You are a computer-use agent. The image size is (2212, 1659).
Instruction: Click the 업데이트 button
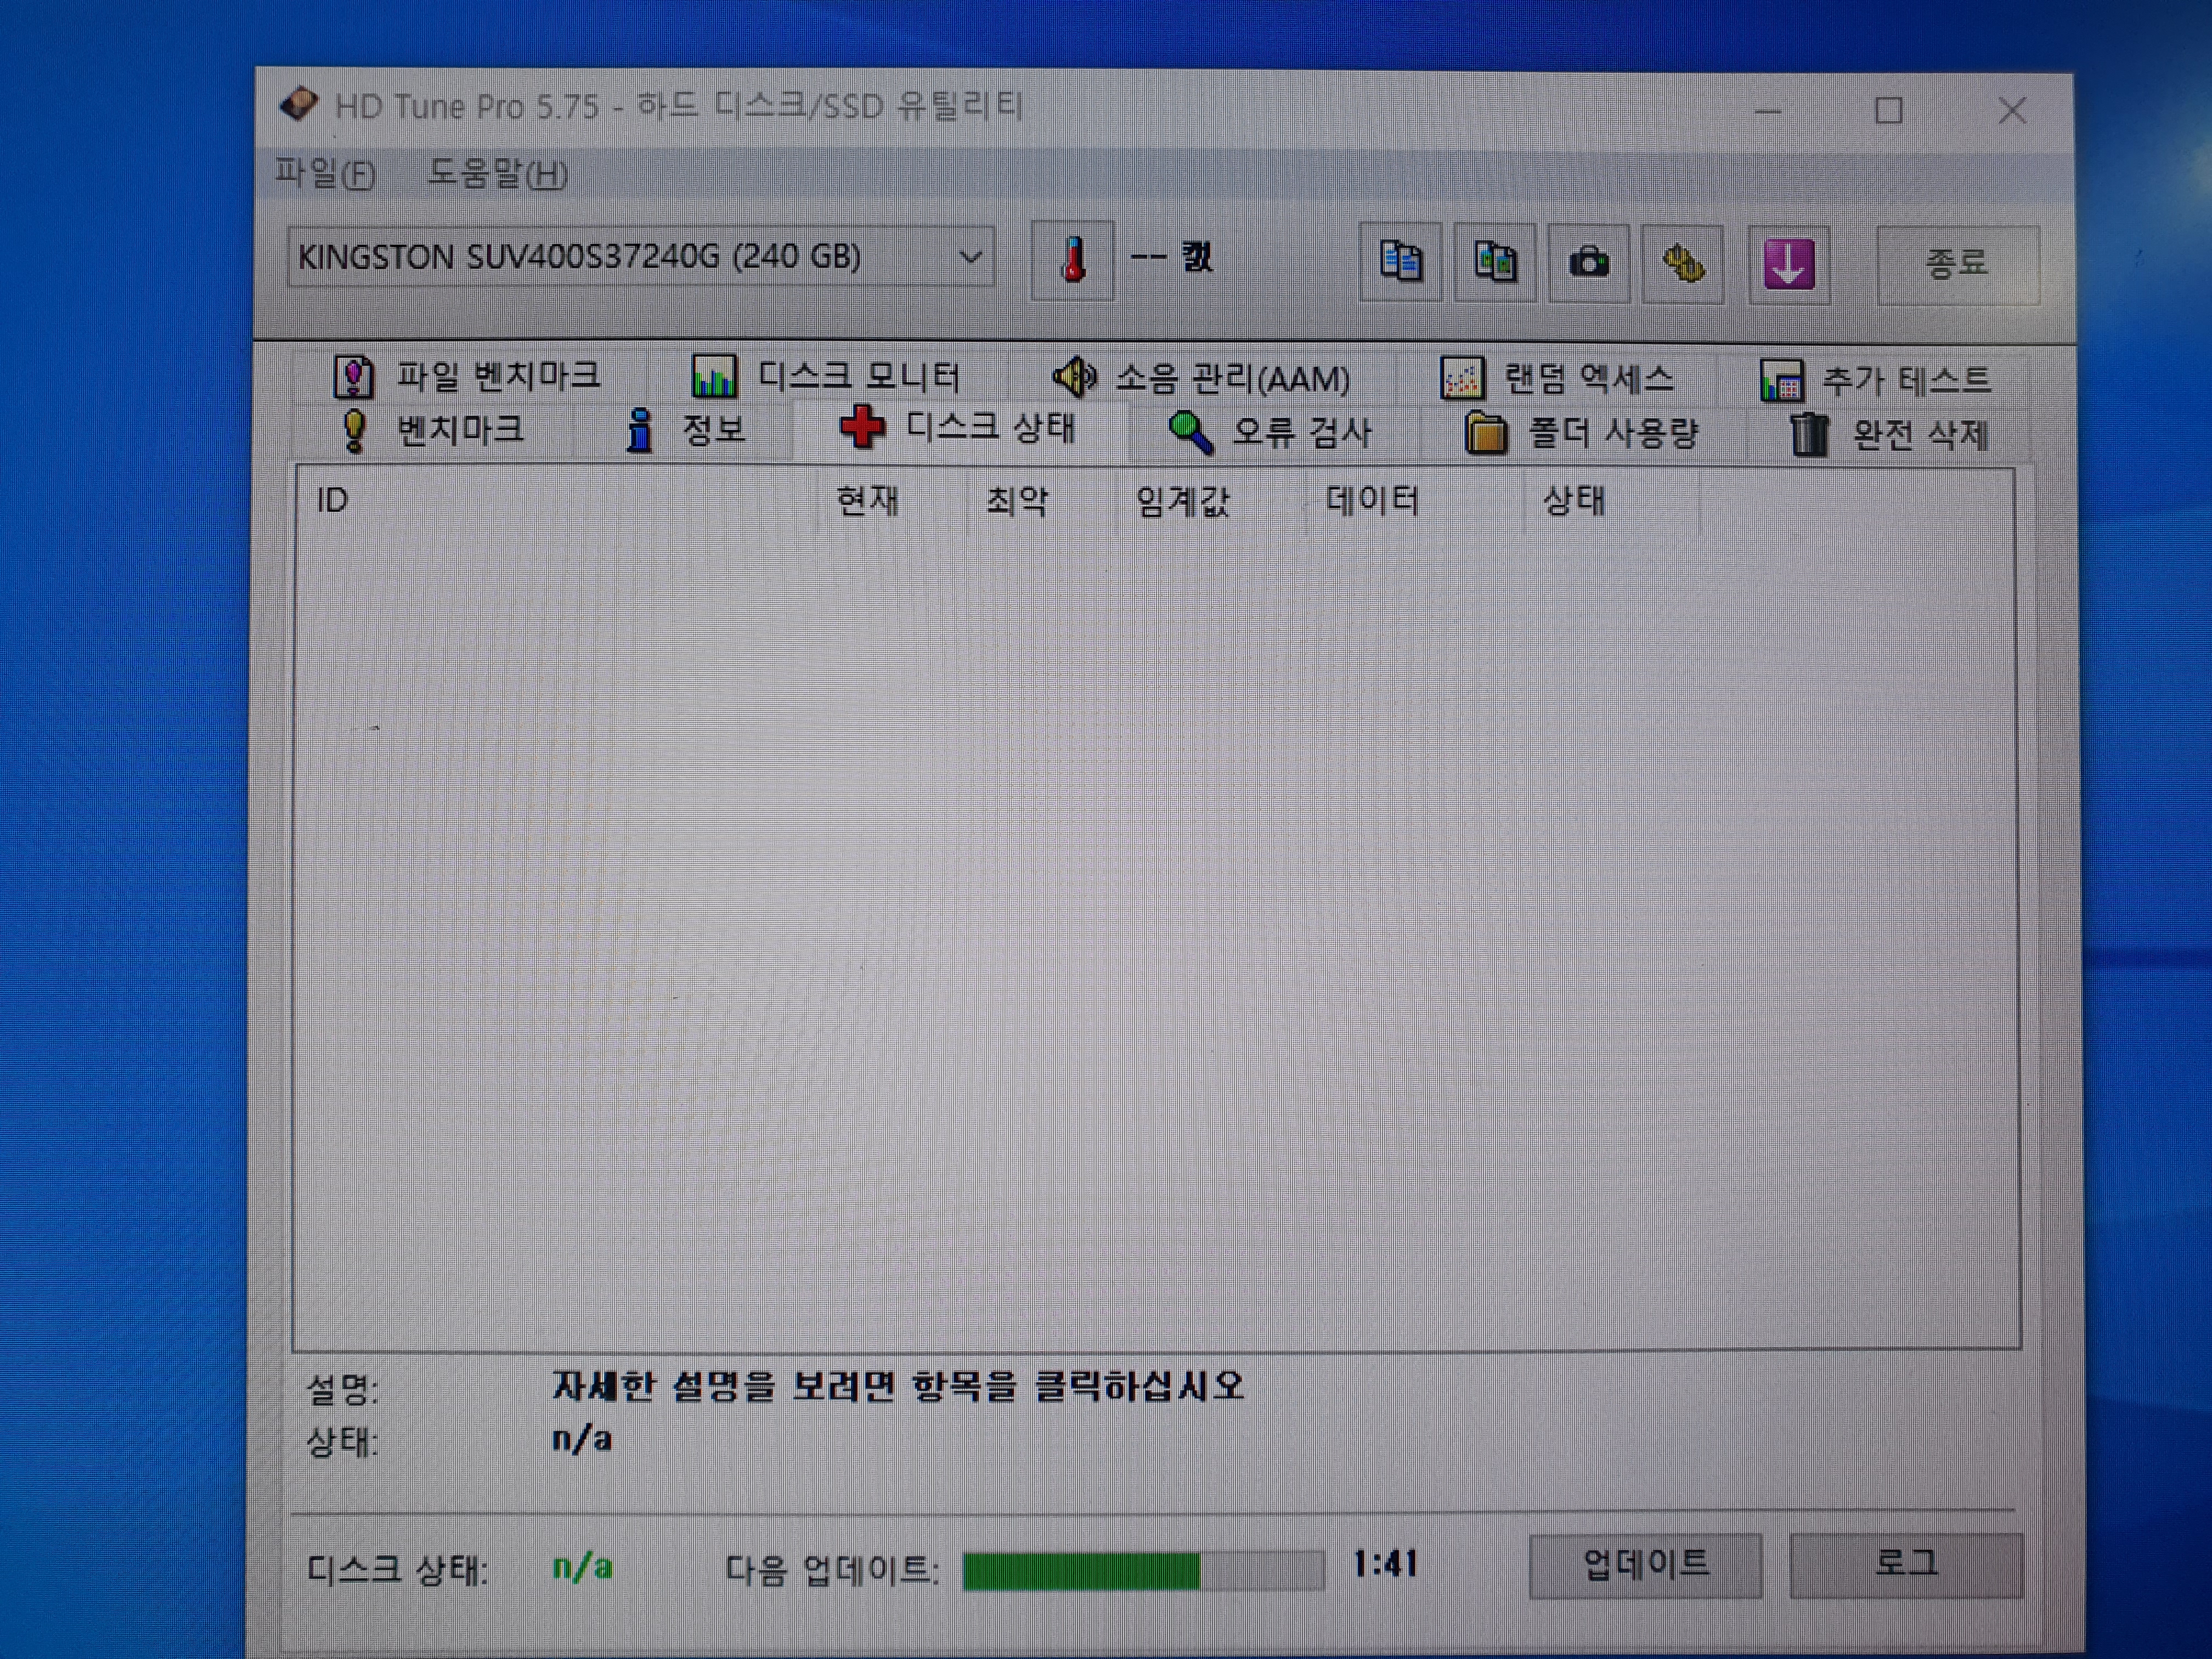click(1645, 1565)
